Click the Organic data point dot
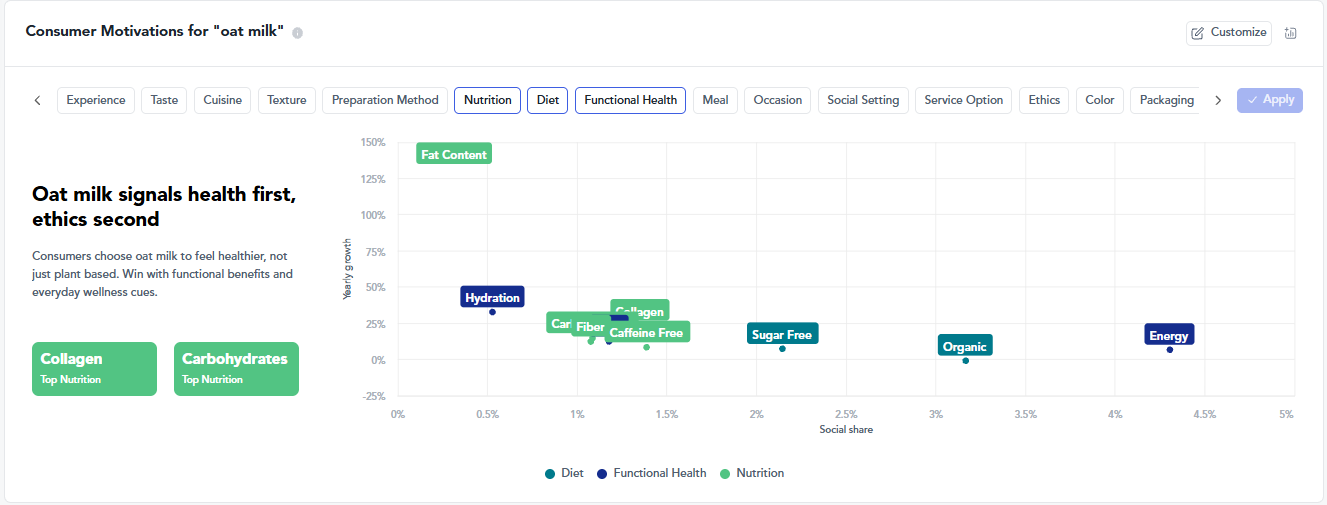Image resolution: width=1327 pixels, height=505 pixels. pos(965,361)
